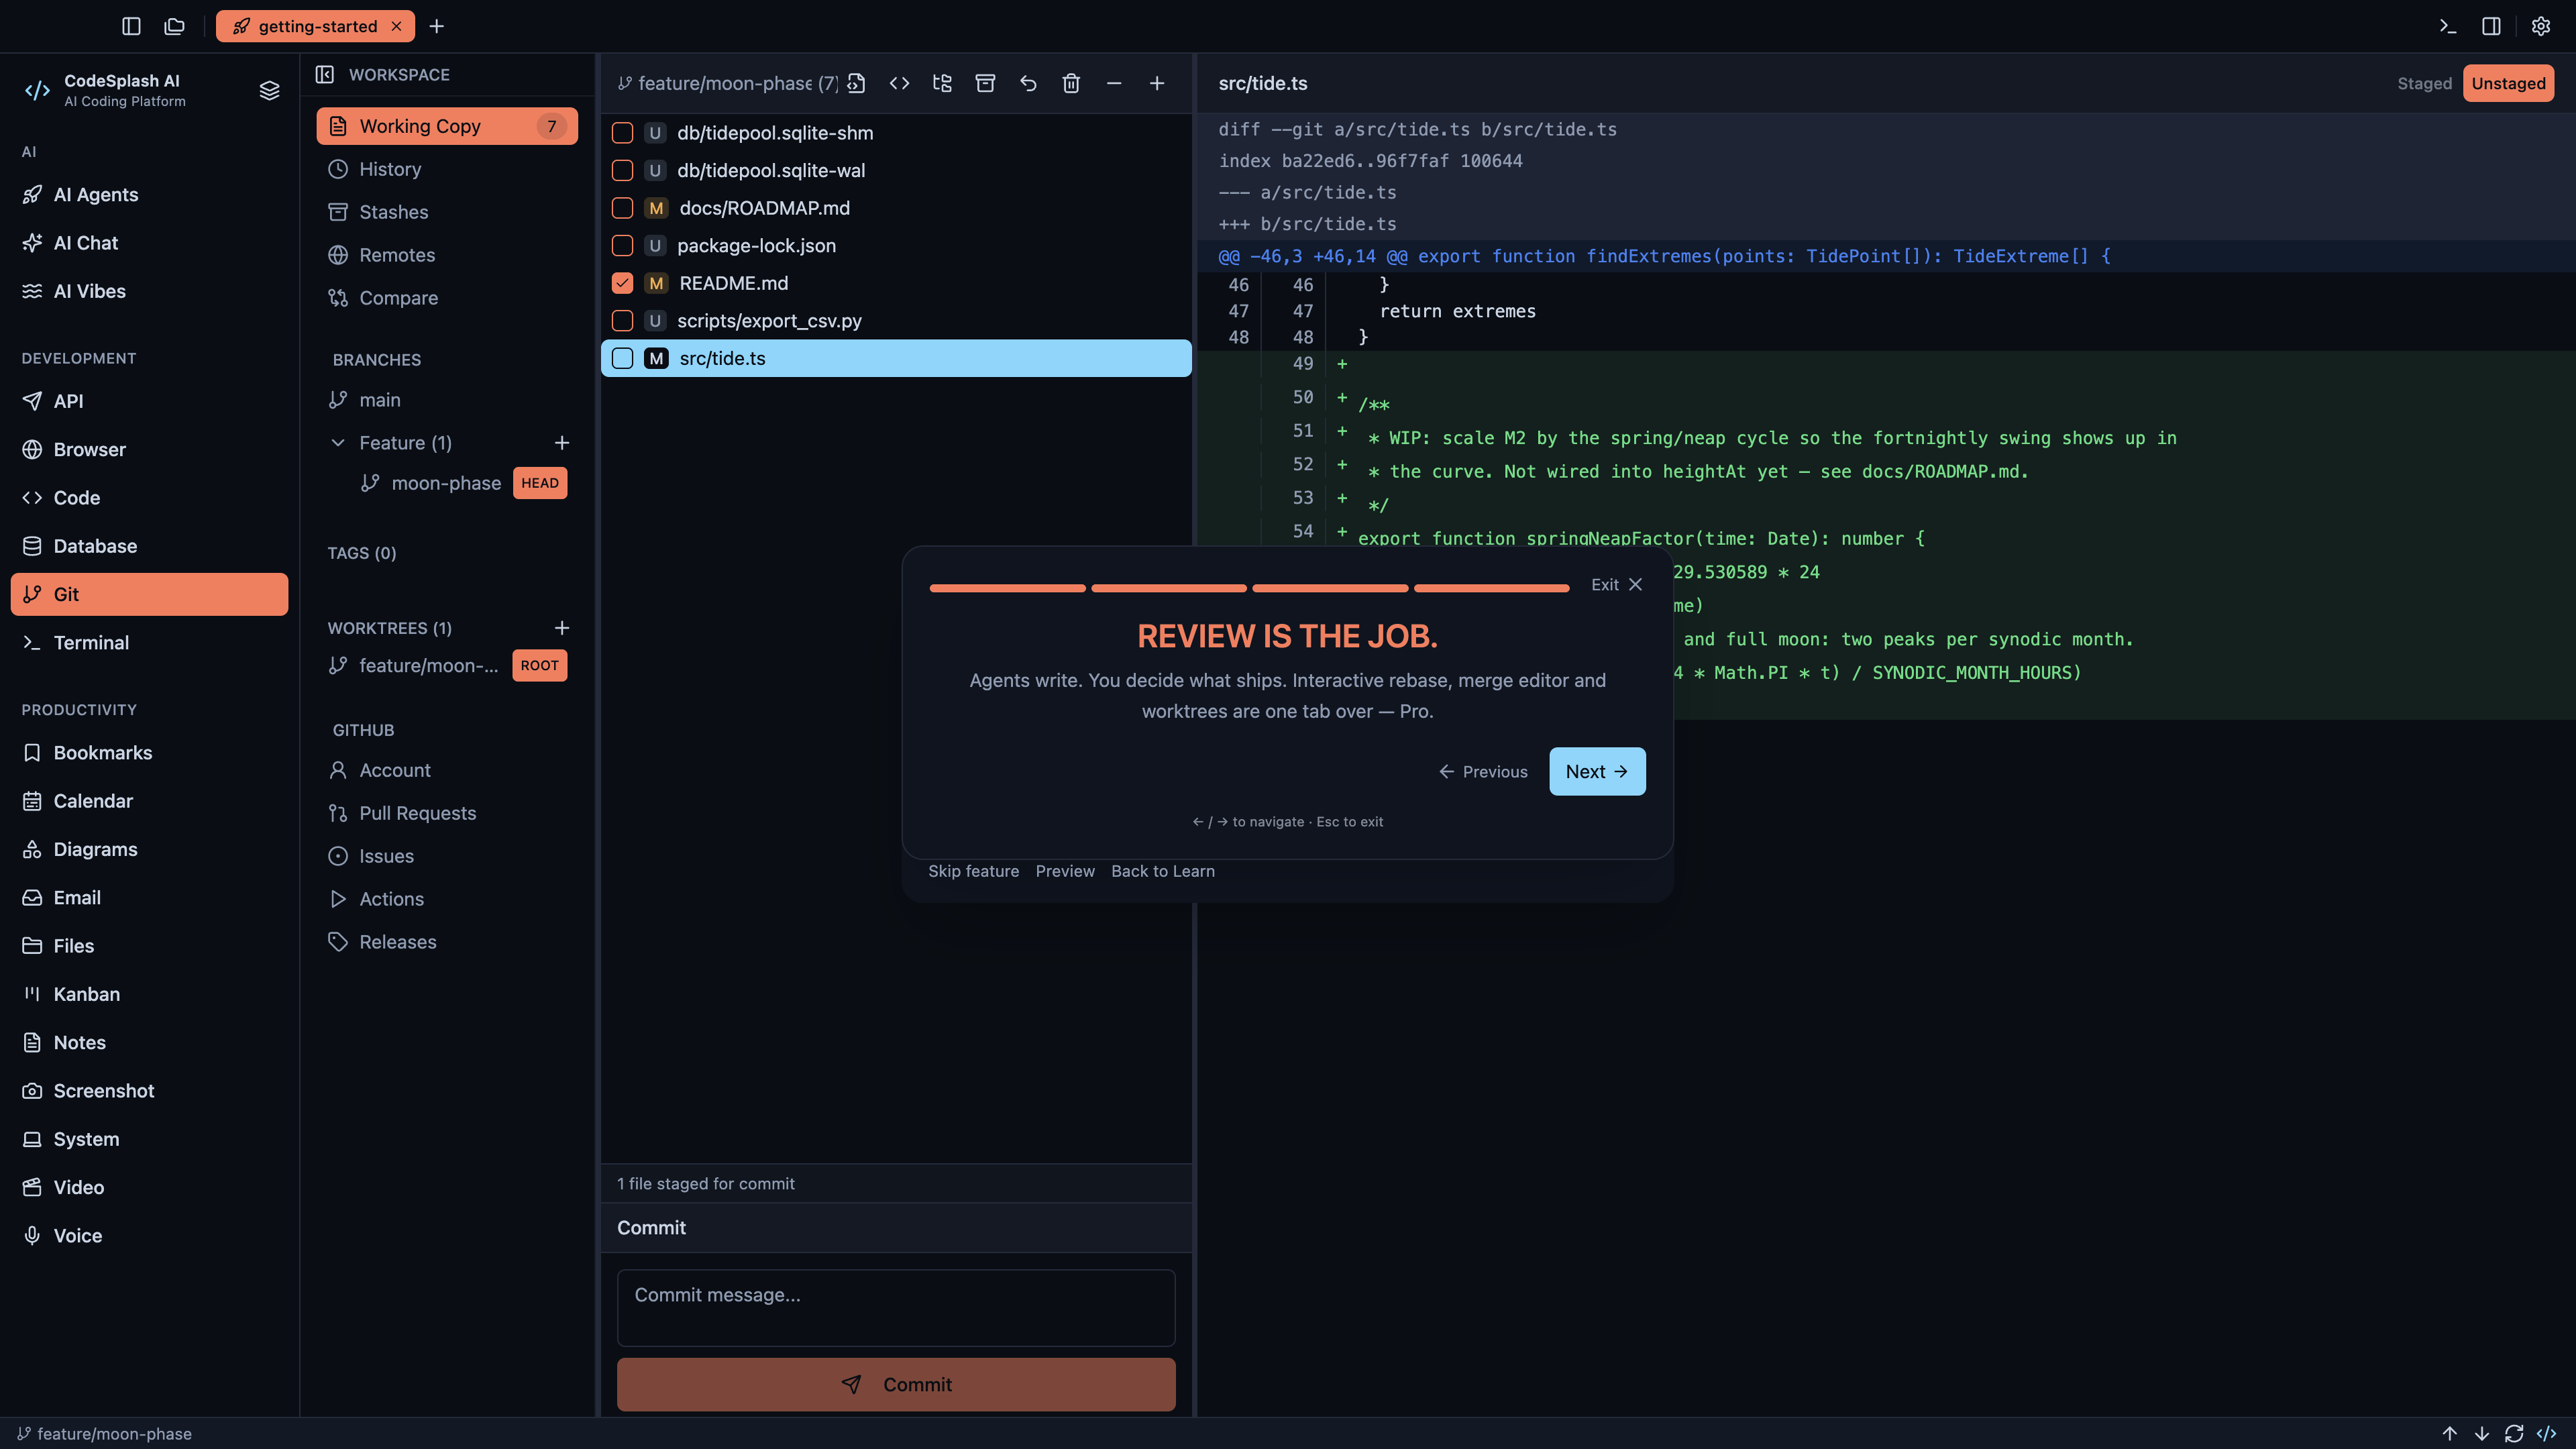Open the terminal icon in the top bar

click(x=2447, y=26)
